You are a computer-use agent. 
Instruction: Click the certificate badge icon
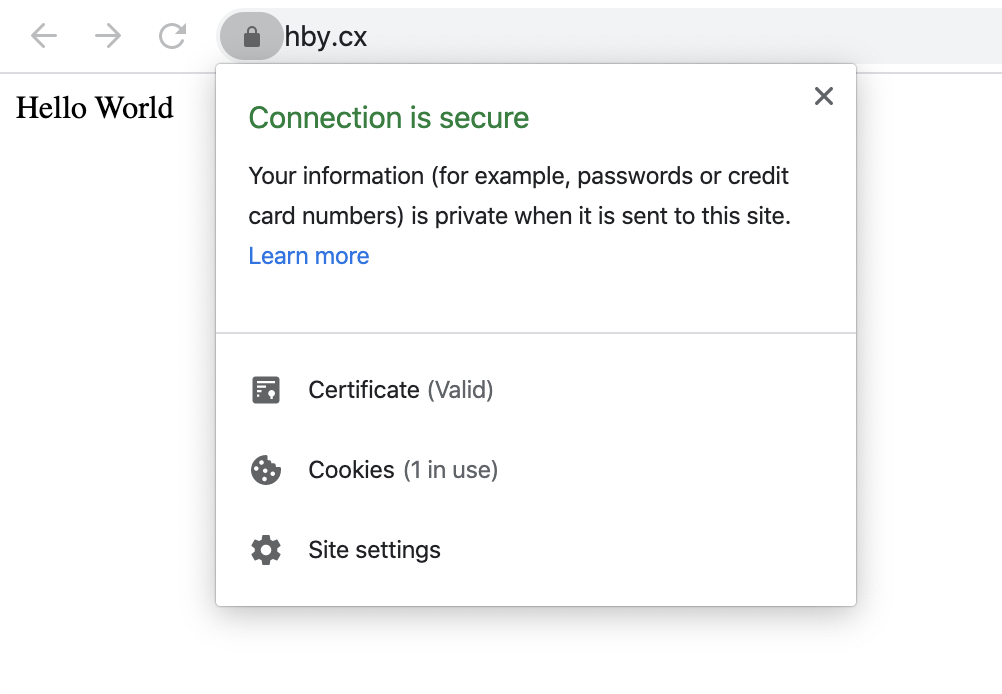[266, 390]
